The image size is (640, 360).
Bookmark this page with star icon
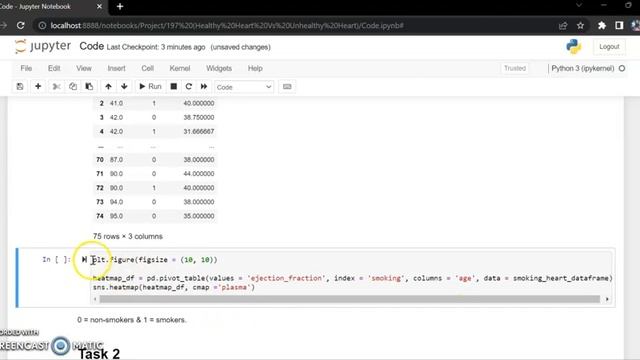(580, 26)
